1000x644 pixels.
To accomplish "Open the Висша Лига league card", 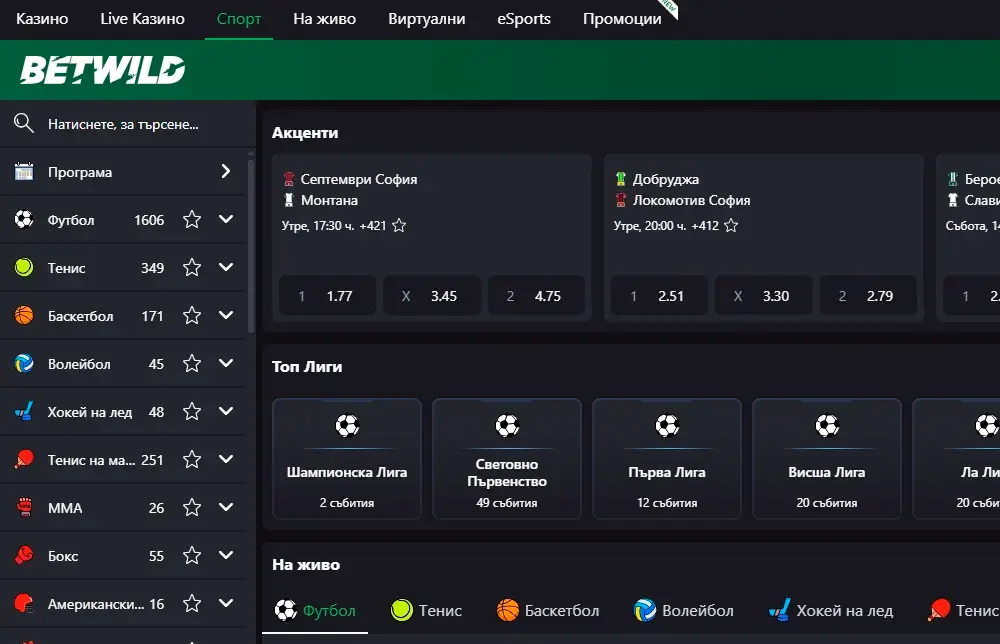I will pyautogui.click(x=827, y=458).
